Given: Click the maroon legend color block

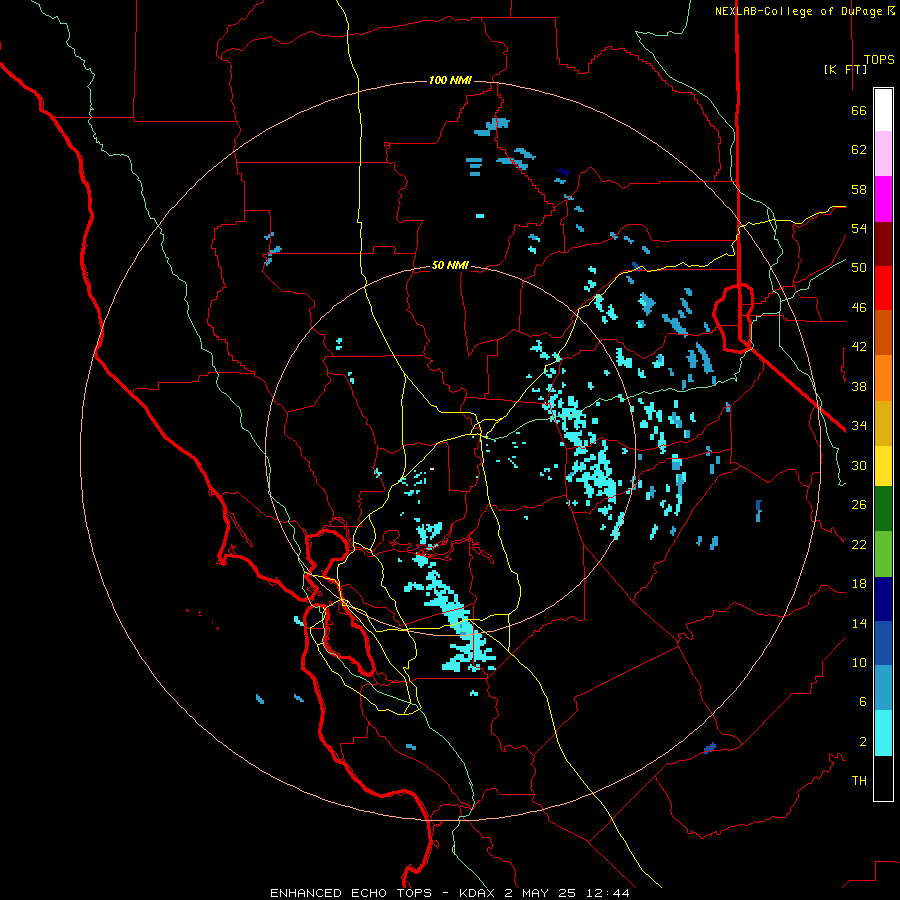Looking at the screenshot, I should (x=883, y=244).
